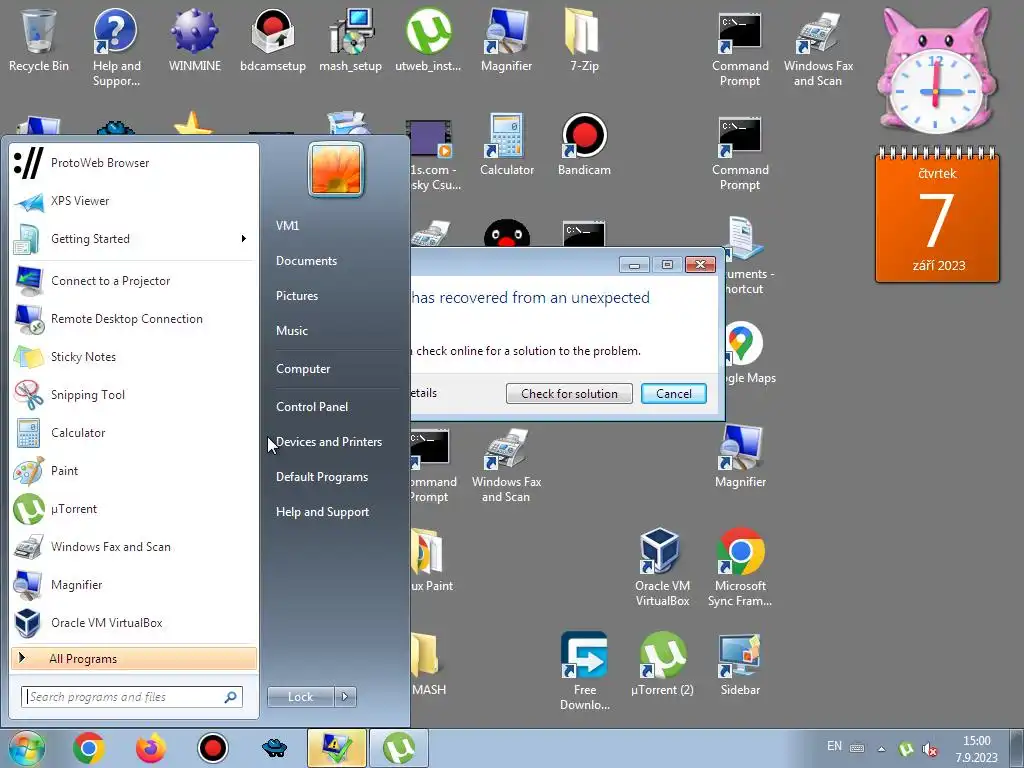Select the mash_setup desktop icon
This screenshot has height=768, width=1024.
coord(351,40)
